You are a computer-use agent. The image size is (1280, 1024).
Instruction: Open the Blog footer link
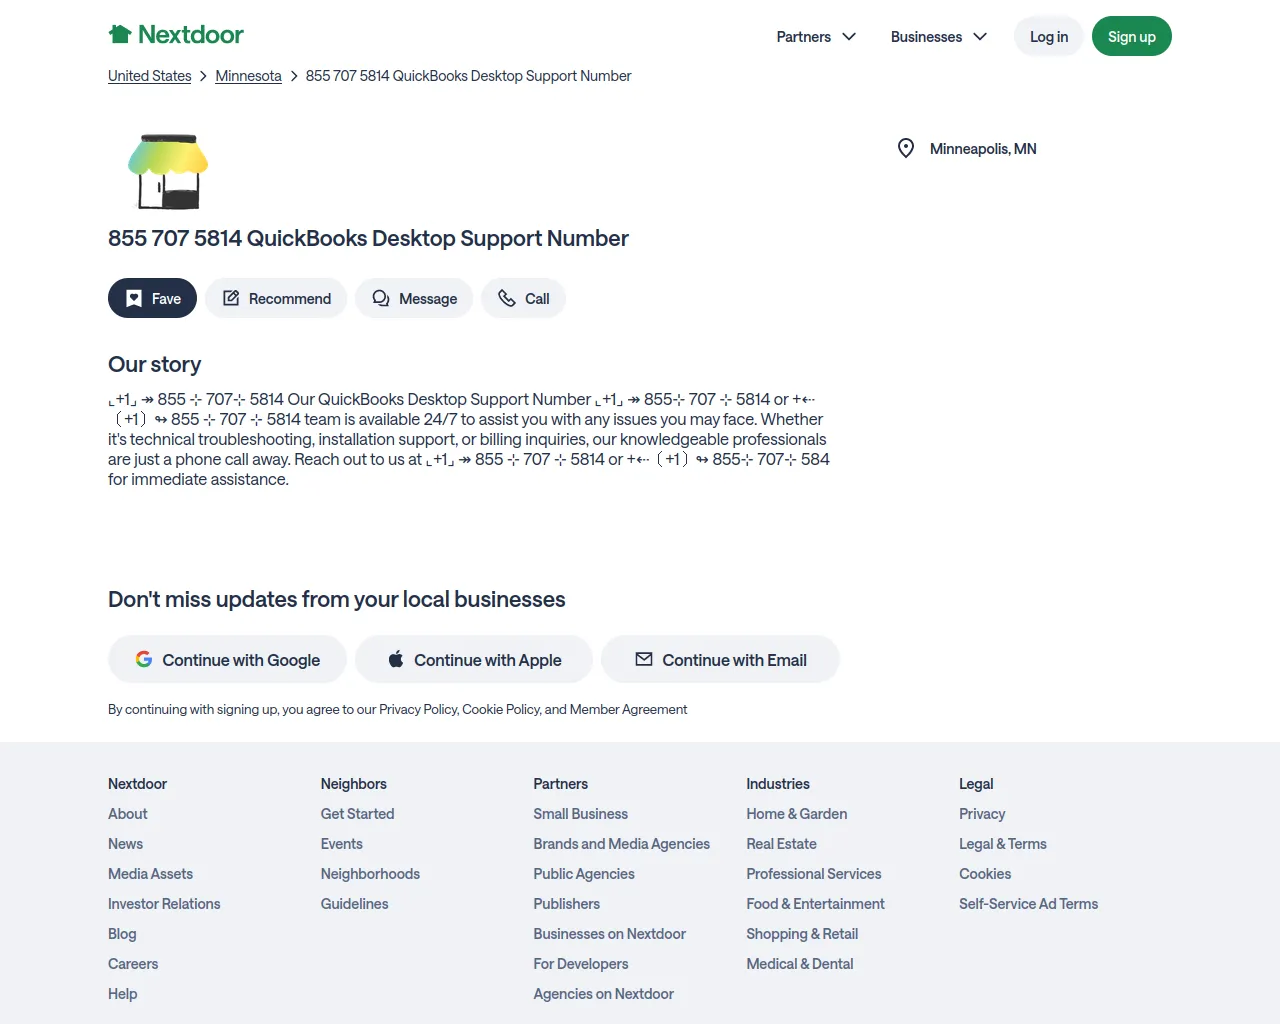122,934
